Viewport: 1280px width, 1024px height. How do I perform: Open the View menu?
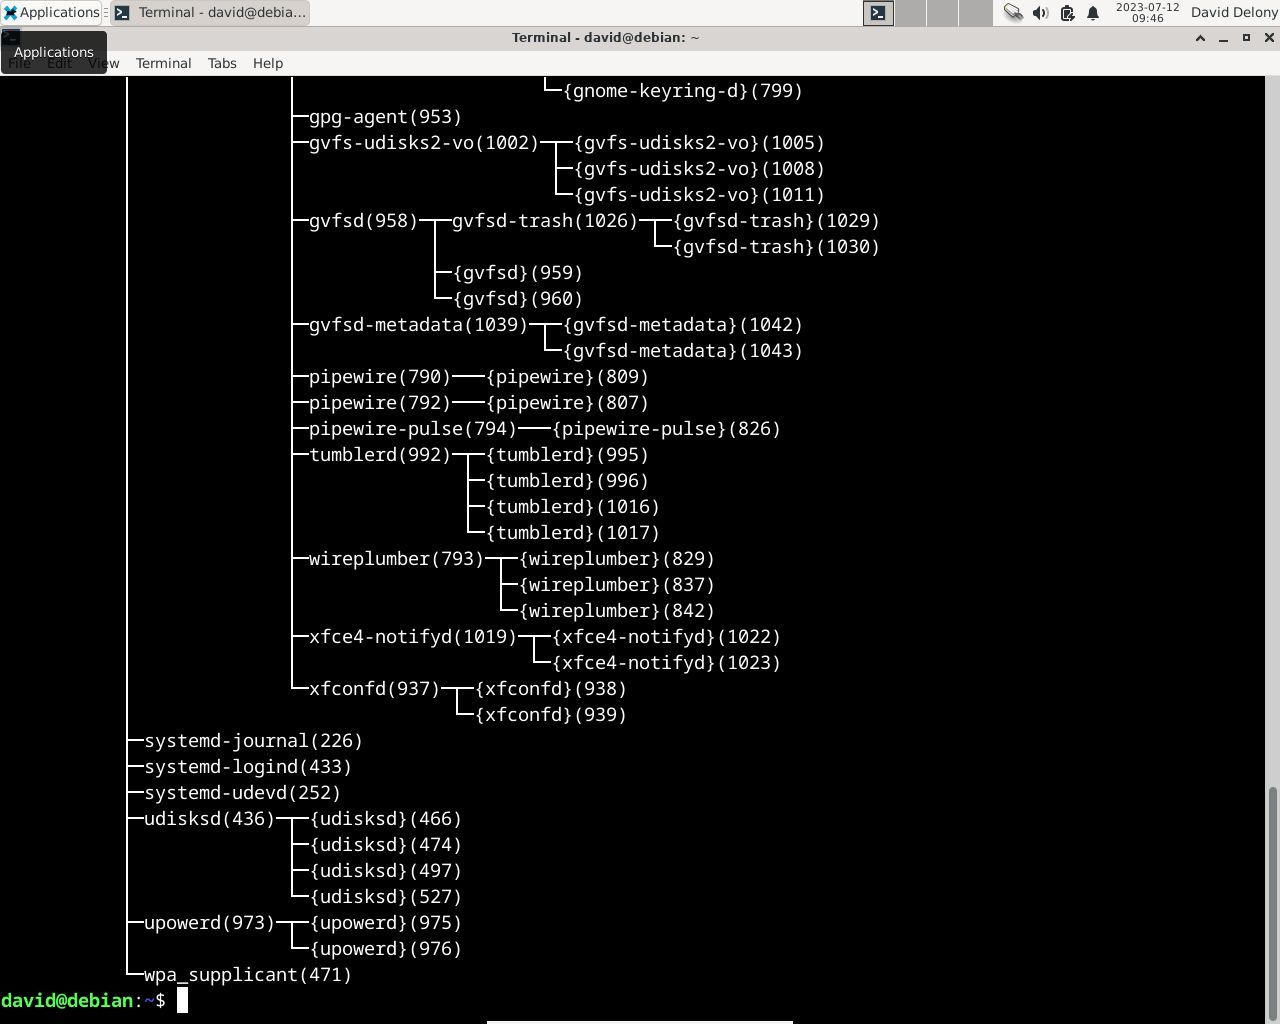tap(103, 63)
